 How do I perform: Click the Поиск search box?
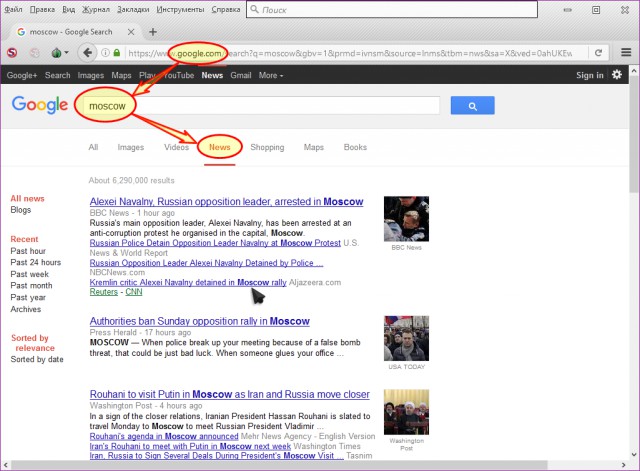coord(392,9)
